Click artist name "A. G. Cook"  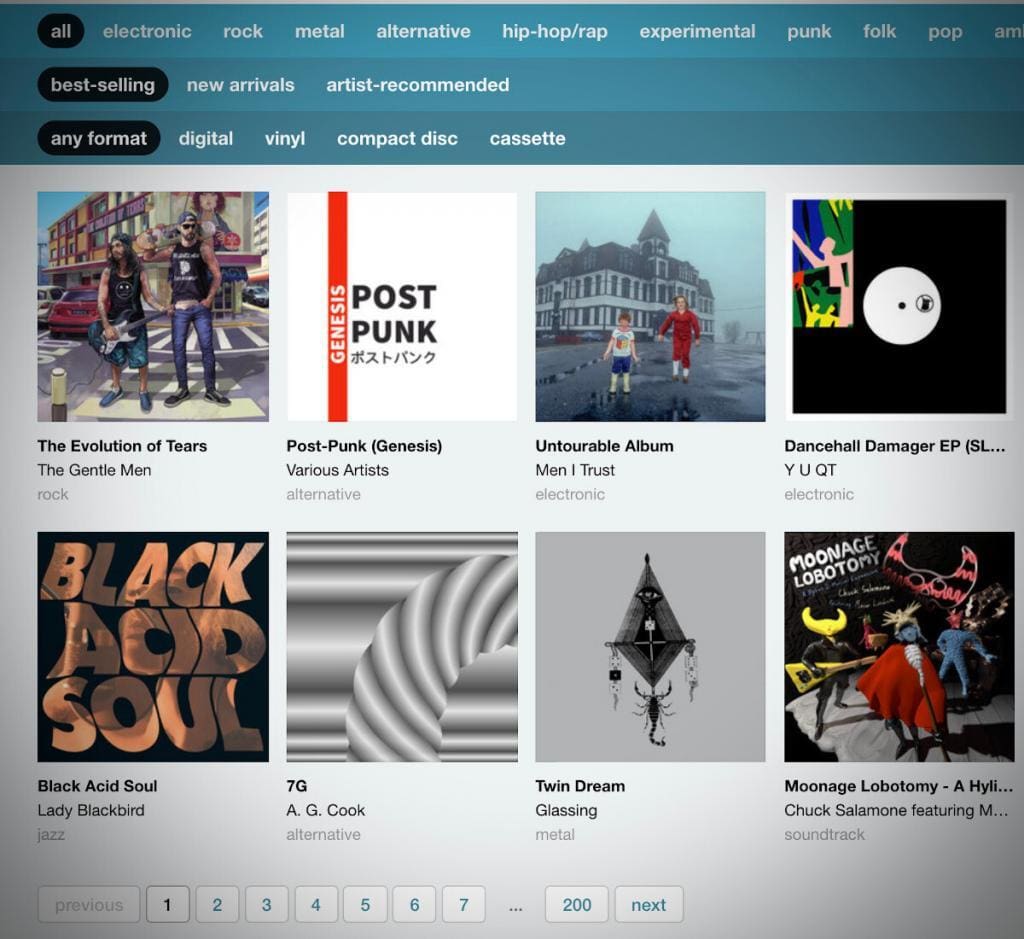[325, 810]
